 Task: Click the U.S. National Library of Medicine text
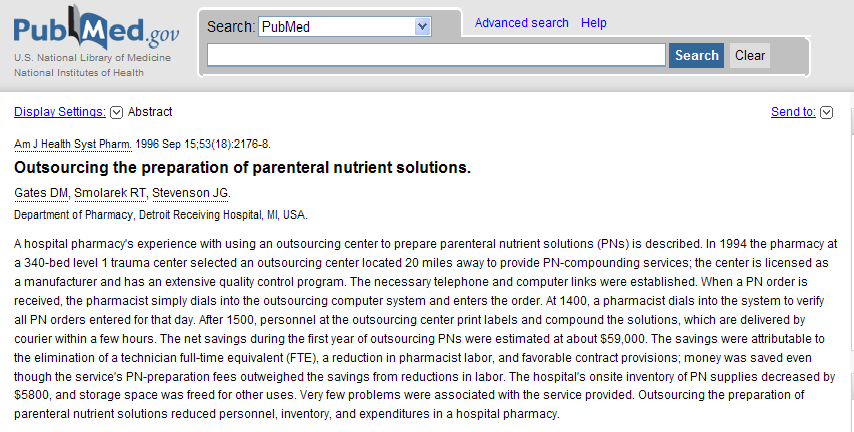[93, 58]
